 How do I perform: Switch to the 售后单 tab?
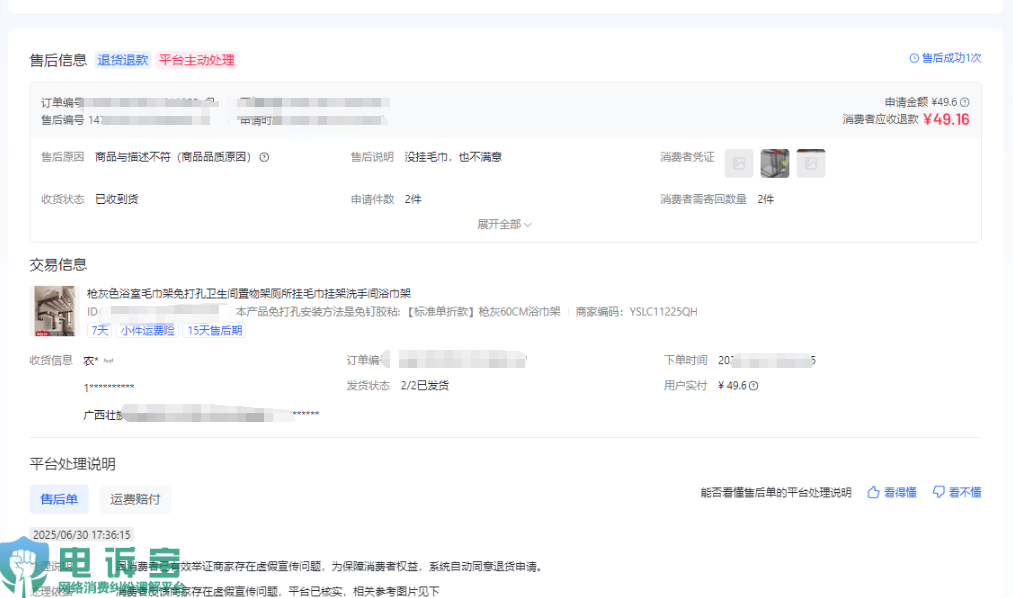tap(59, 499)
